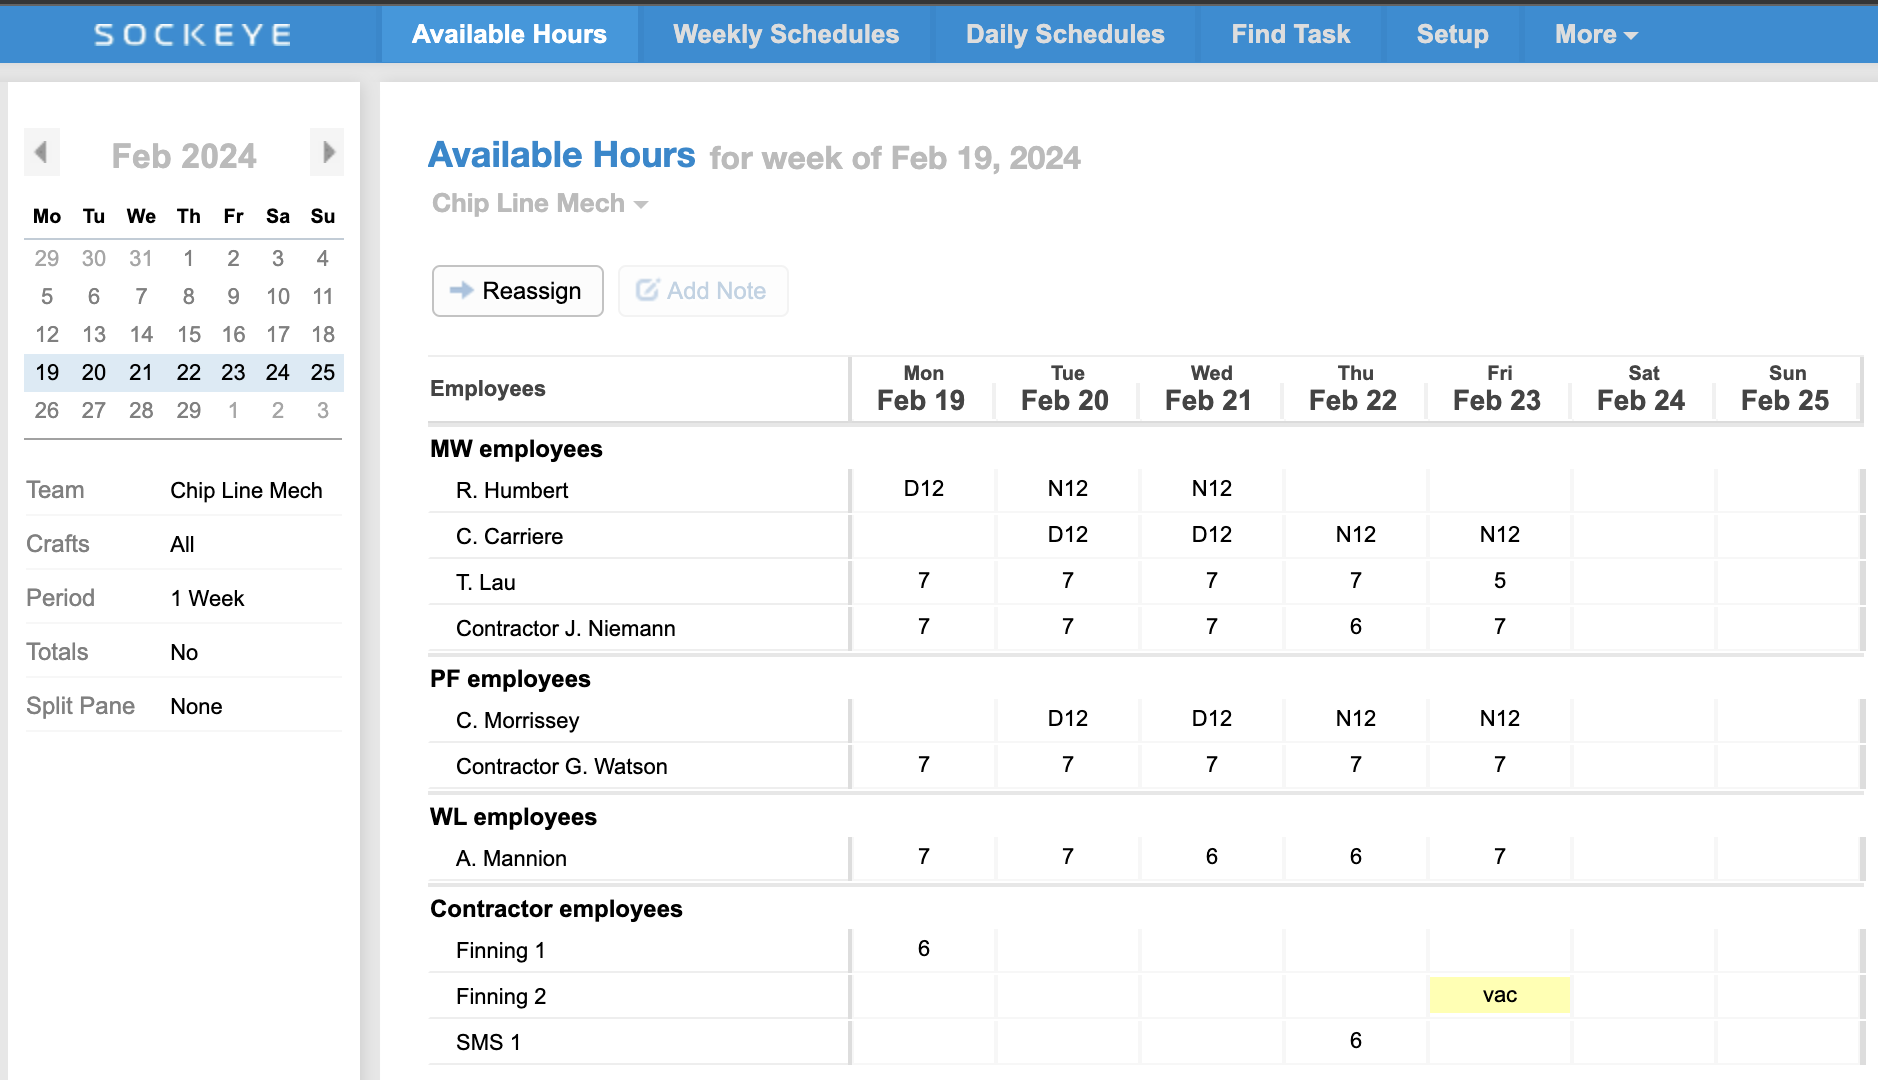Click the Add Note pencil icon
Screen dimensions: 1878x1080
pyautogui.click(x=647, y=290)
